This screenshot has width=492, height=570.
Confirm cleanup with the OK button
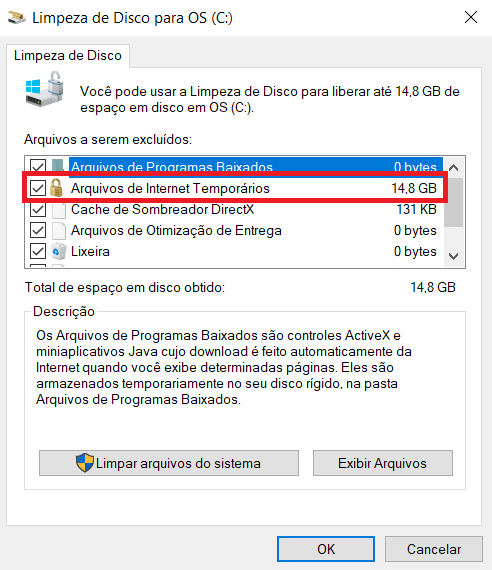(326, 549)
